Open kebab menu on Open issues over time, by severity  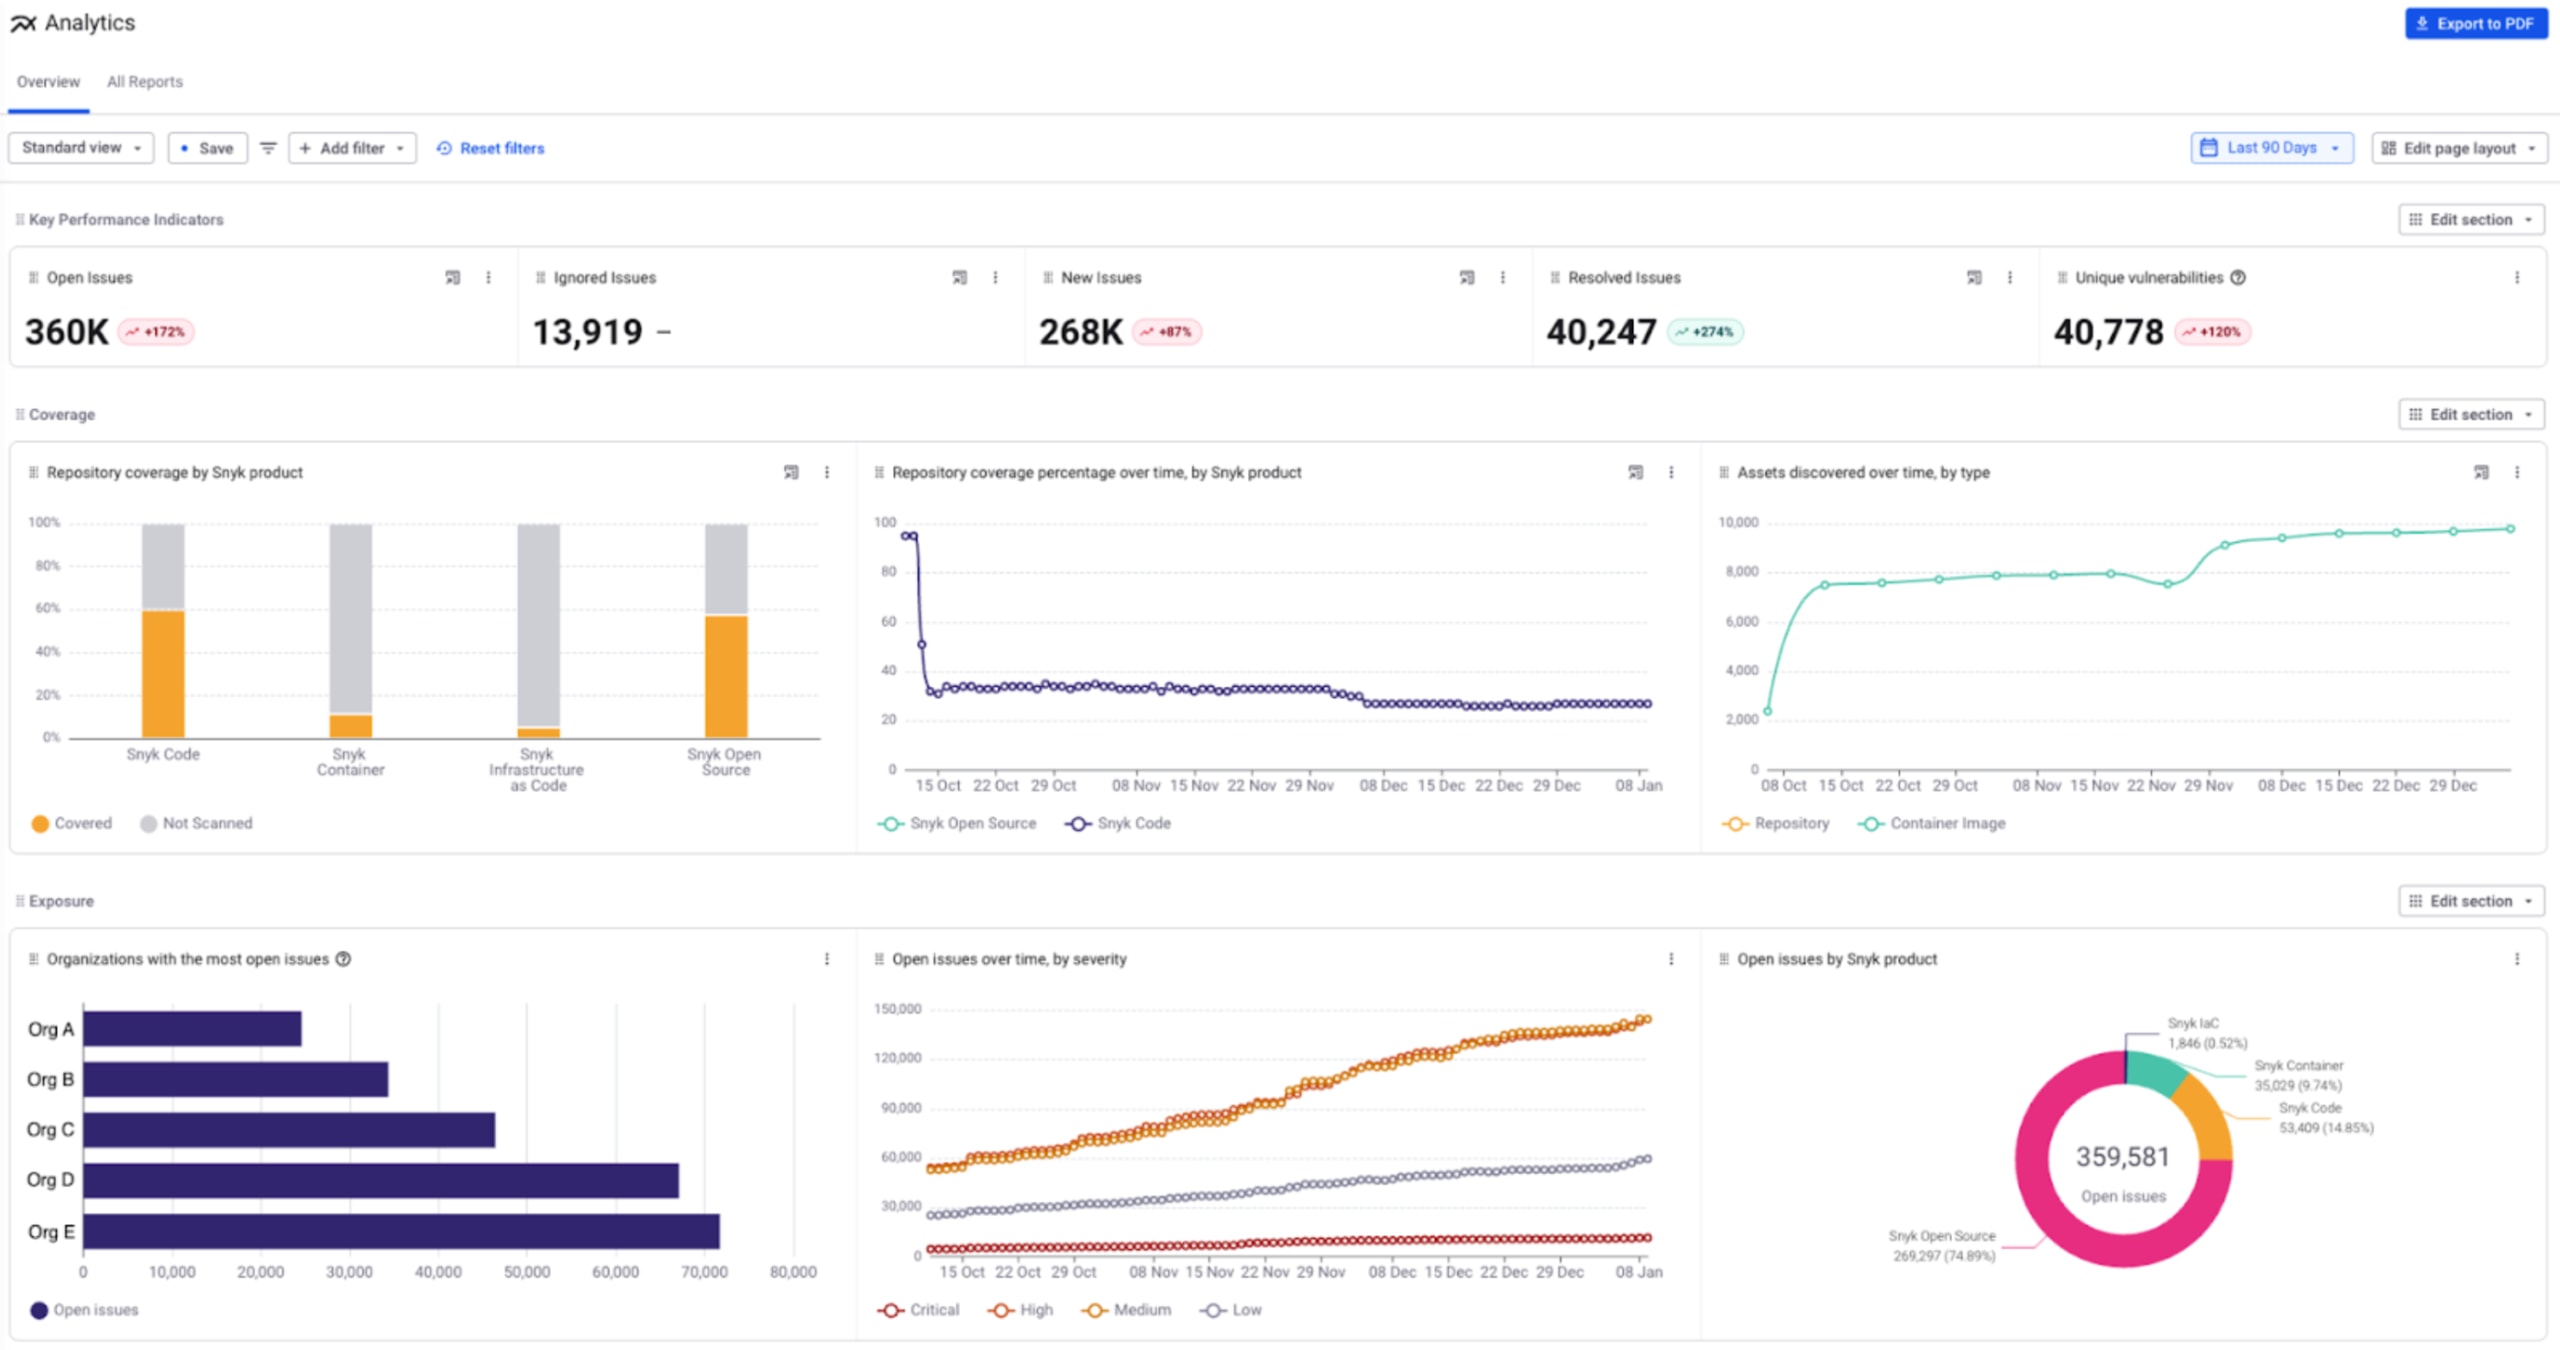point(1671,959)
